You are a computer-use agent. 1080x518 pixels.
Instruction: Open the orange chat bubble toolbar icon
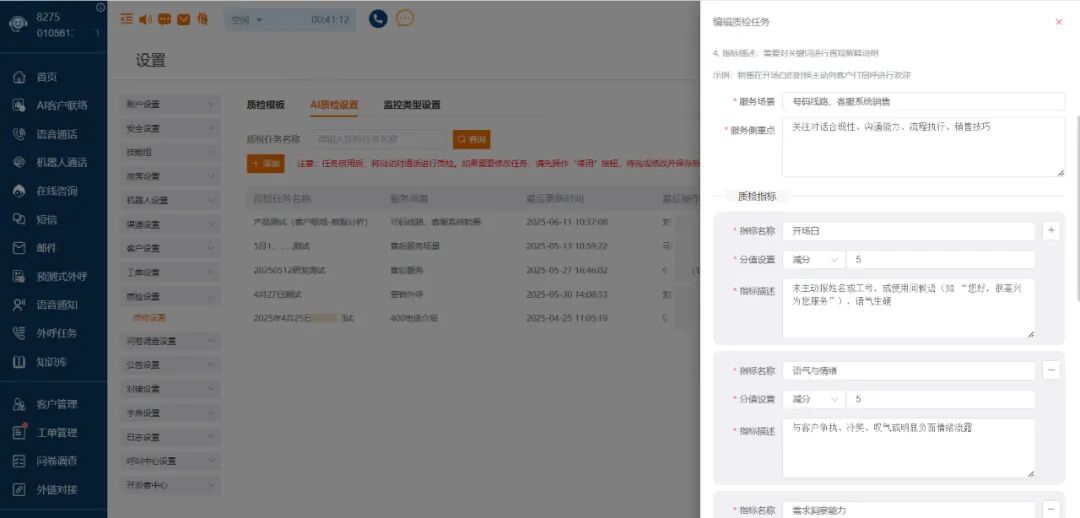click(x=164, y=19)
